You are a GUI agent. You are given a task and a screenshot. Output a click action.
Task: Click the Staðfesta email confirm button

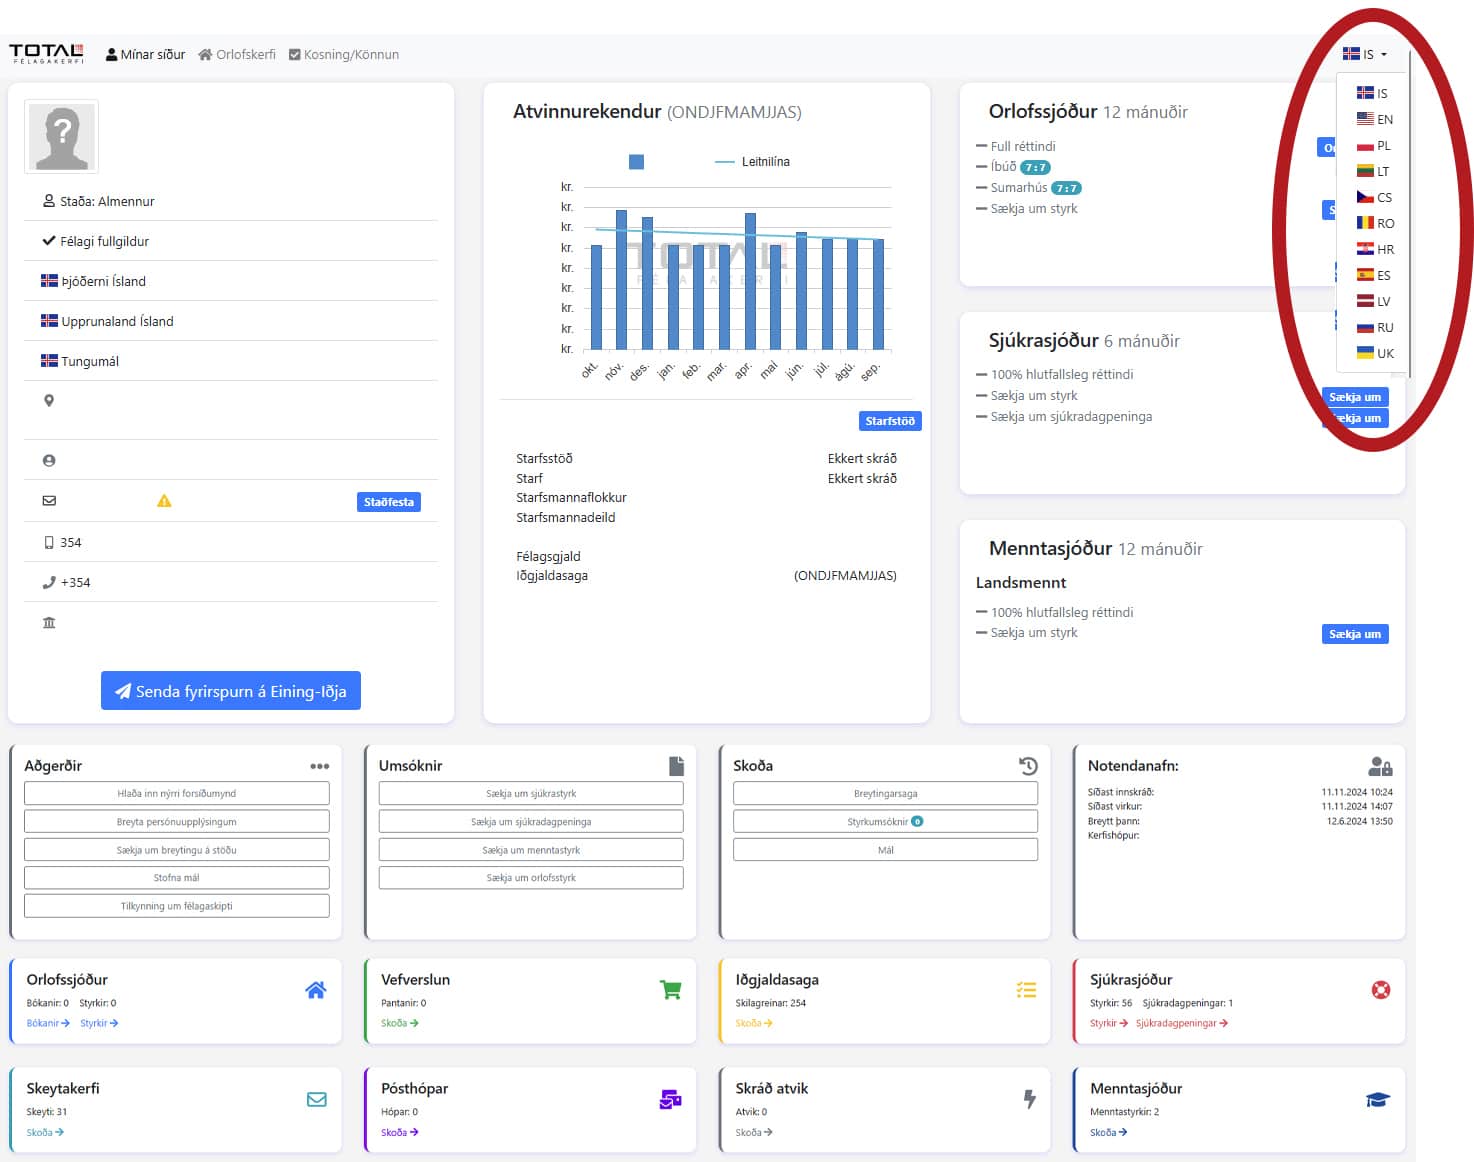point(388,502)
